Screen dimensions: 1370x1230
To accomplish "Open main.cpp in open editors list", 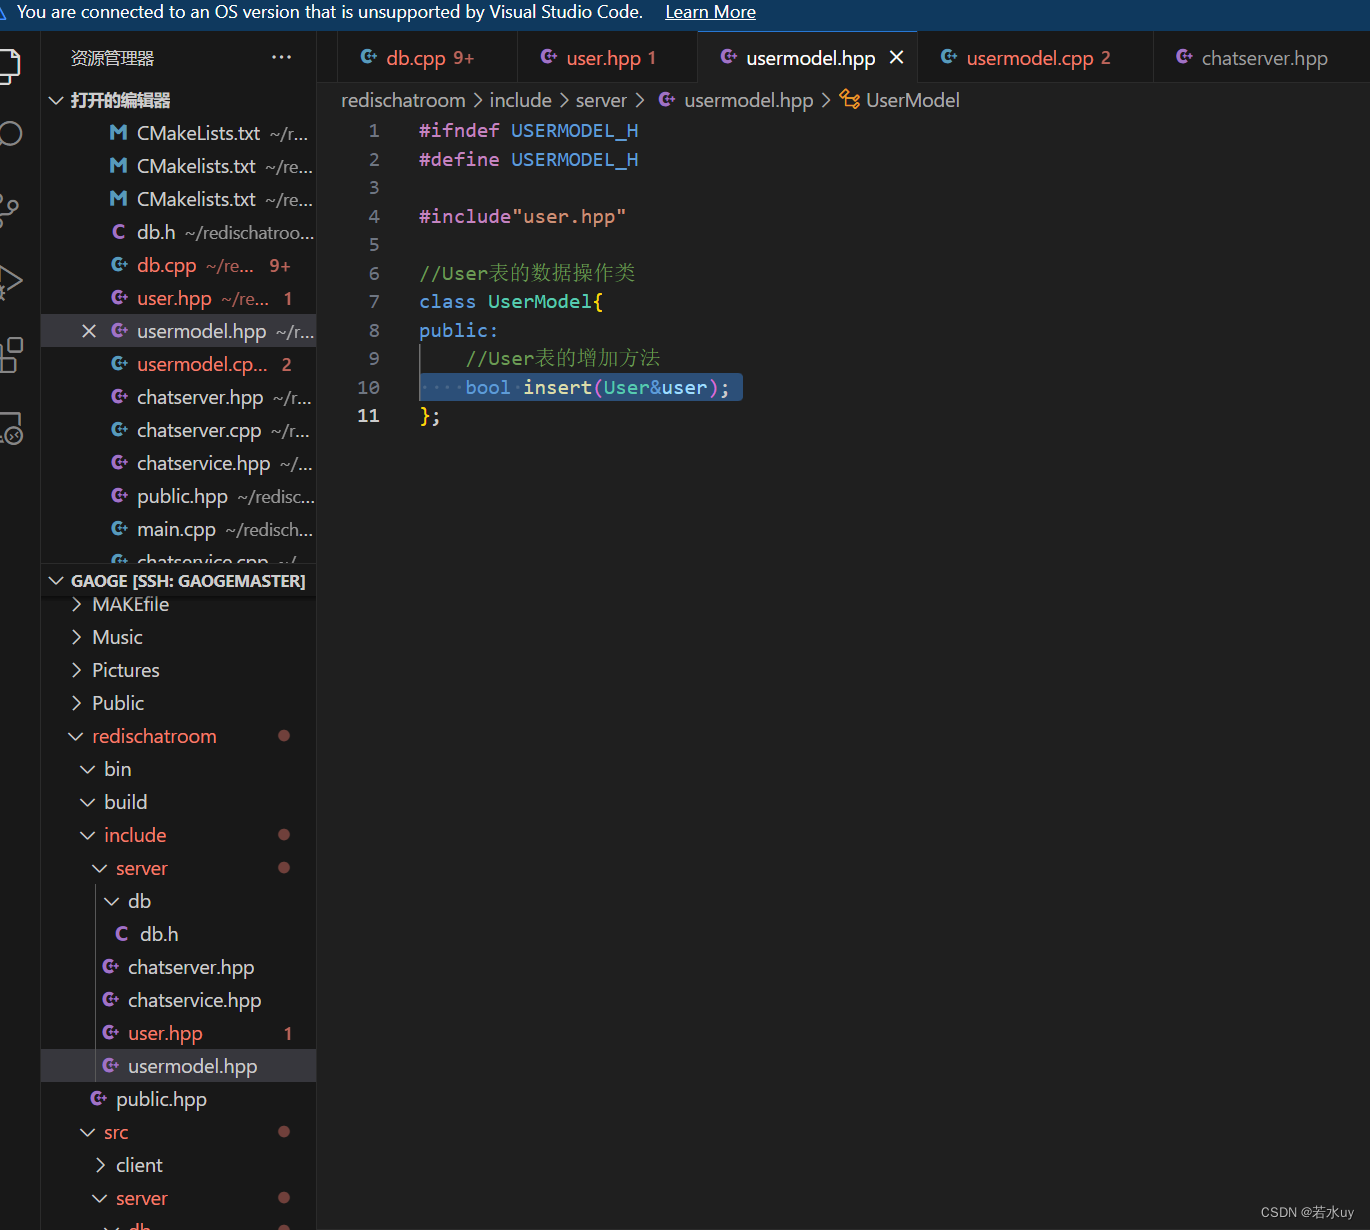I will click(x=176, y=529).
